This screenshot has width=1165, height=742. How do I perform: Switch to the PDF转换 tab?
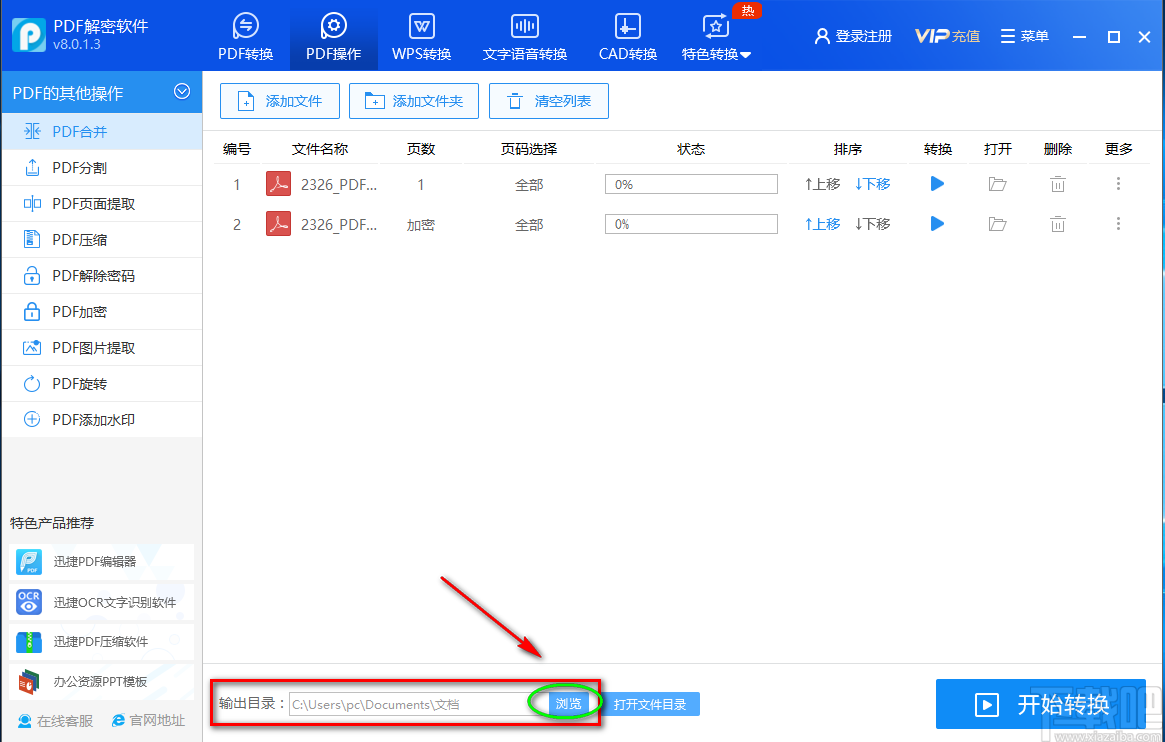[x=245, y=35]
